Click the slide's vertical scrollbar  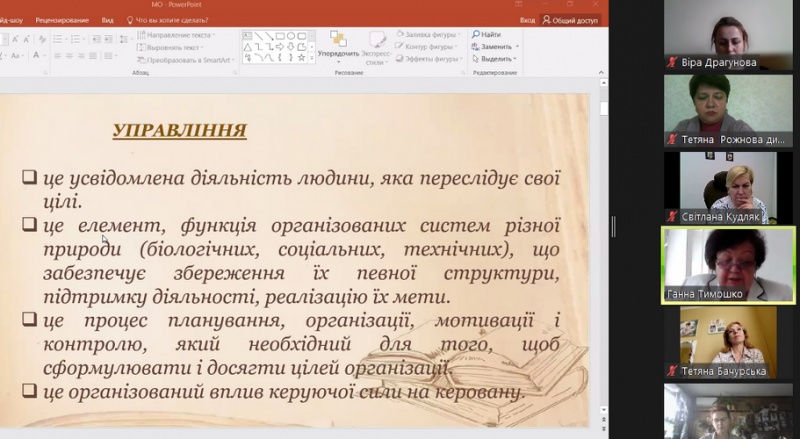[x=604, y=250]
